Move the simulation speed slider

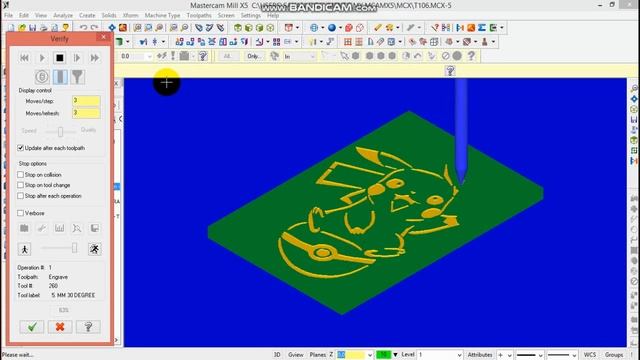(74, 248)
